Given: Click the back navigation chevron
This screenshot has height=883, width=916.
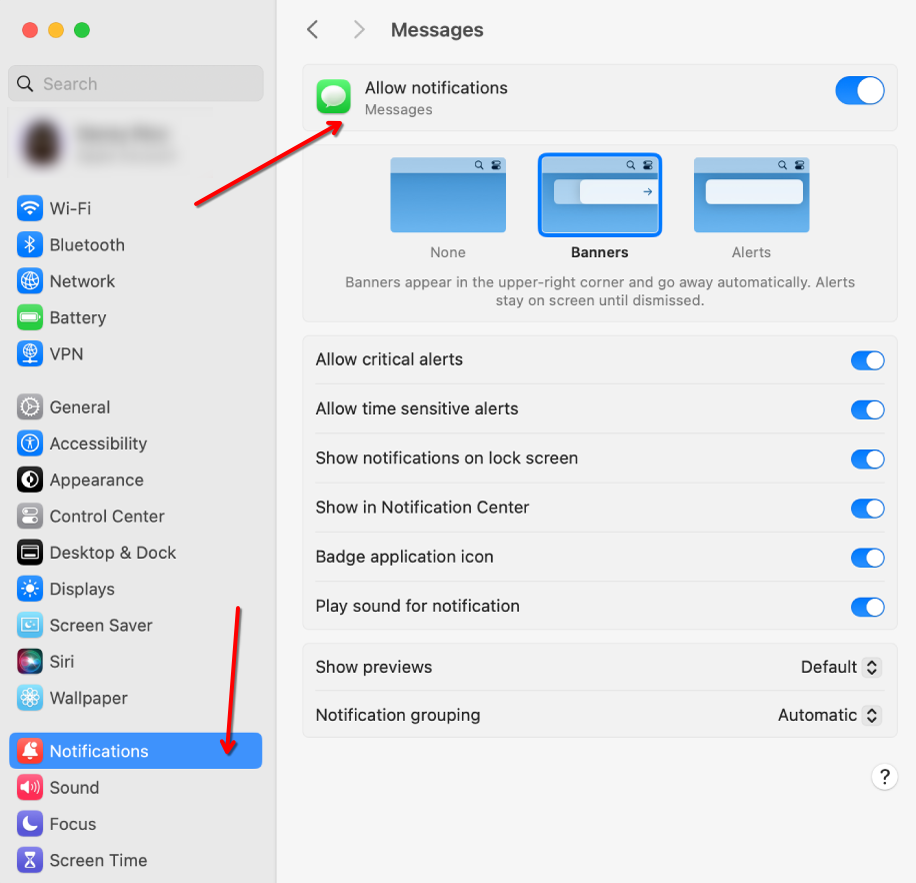Looking at the screenshot, I should click(x=313, y=30).
